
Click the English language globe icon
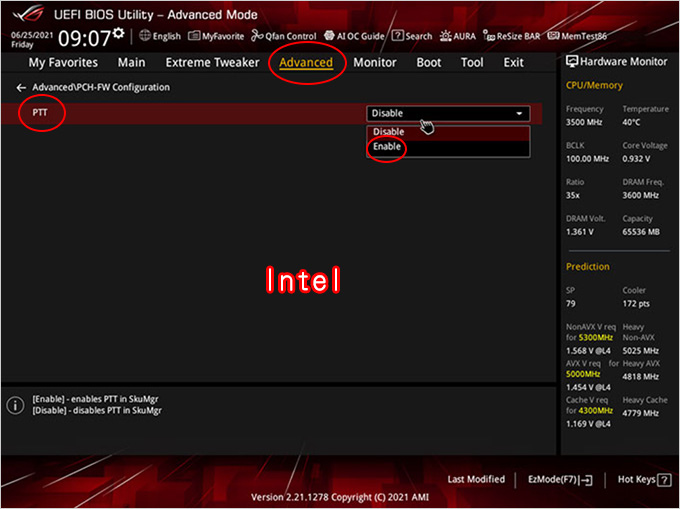point(145,36)
